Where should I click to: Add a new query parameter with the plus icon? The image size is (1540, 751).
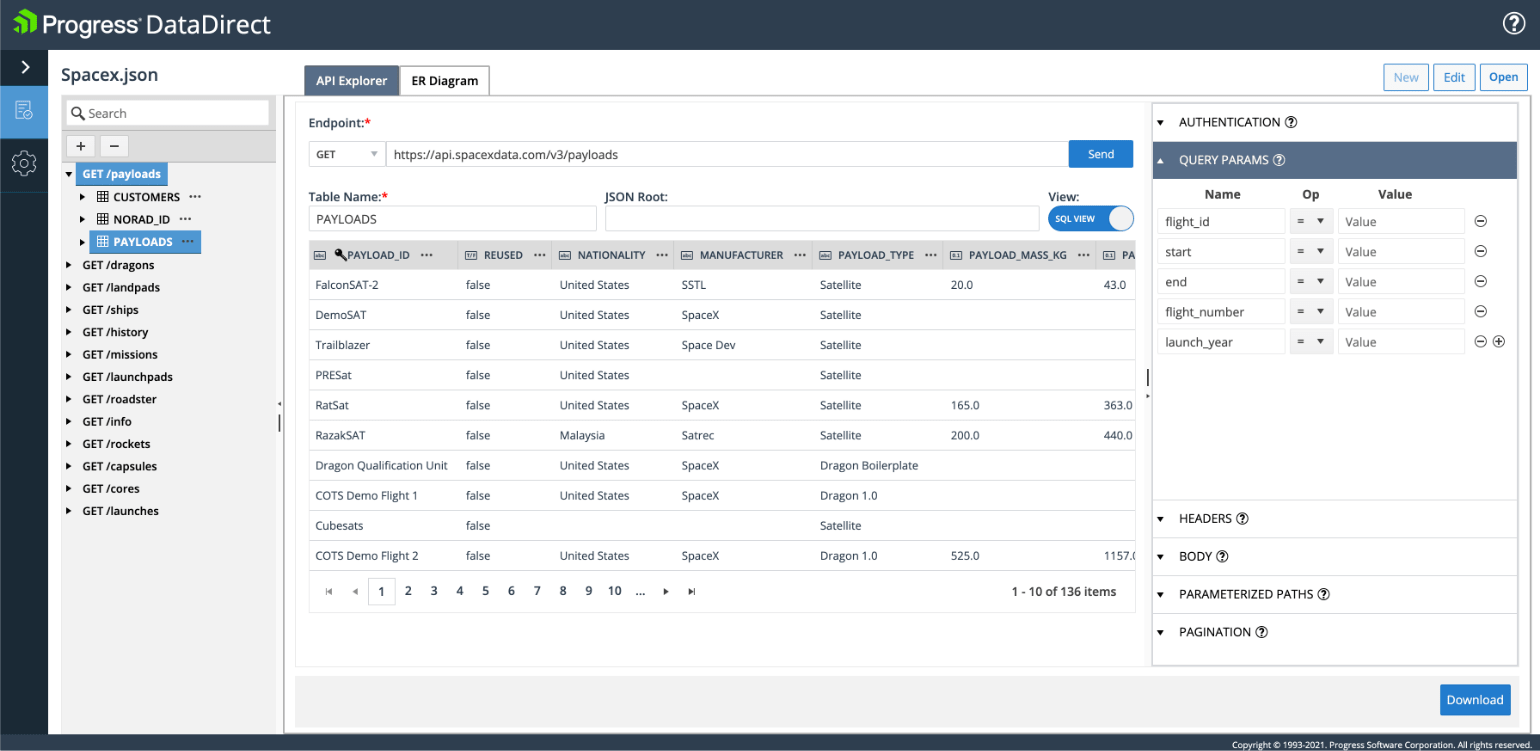click(1499, 341)
